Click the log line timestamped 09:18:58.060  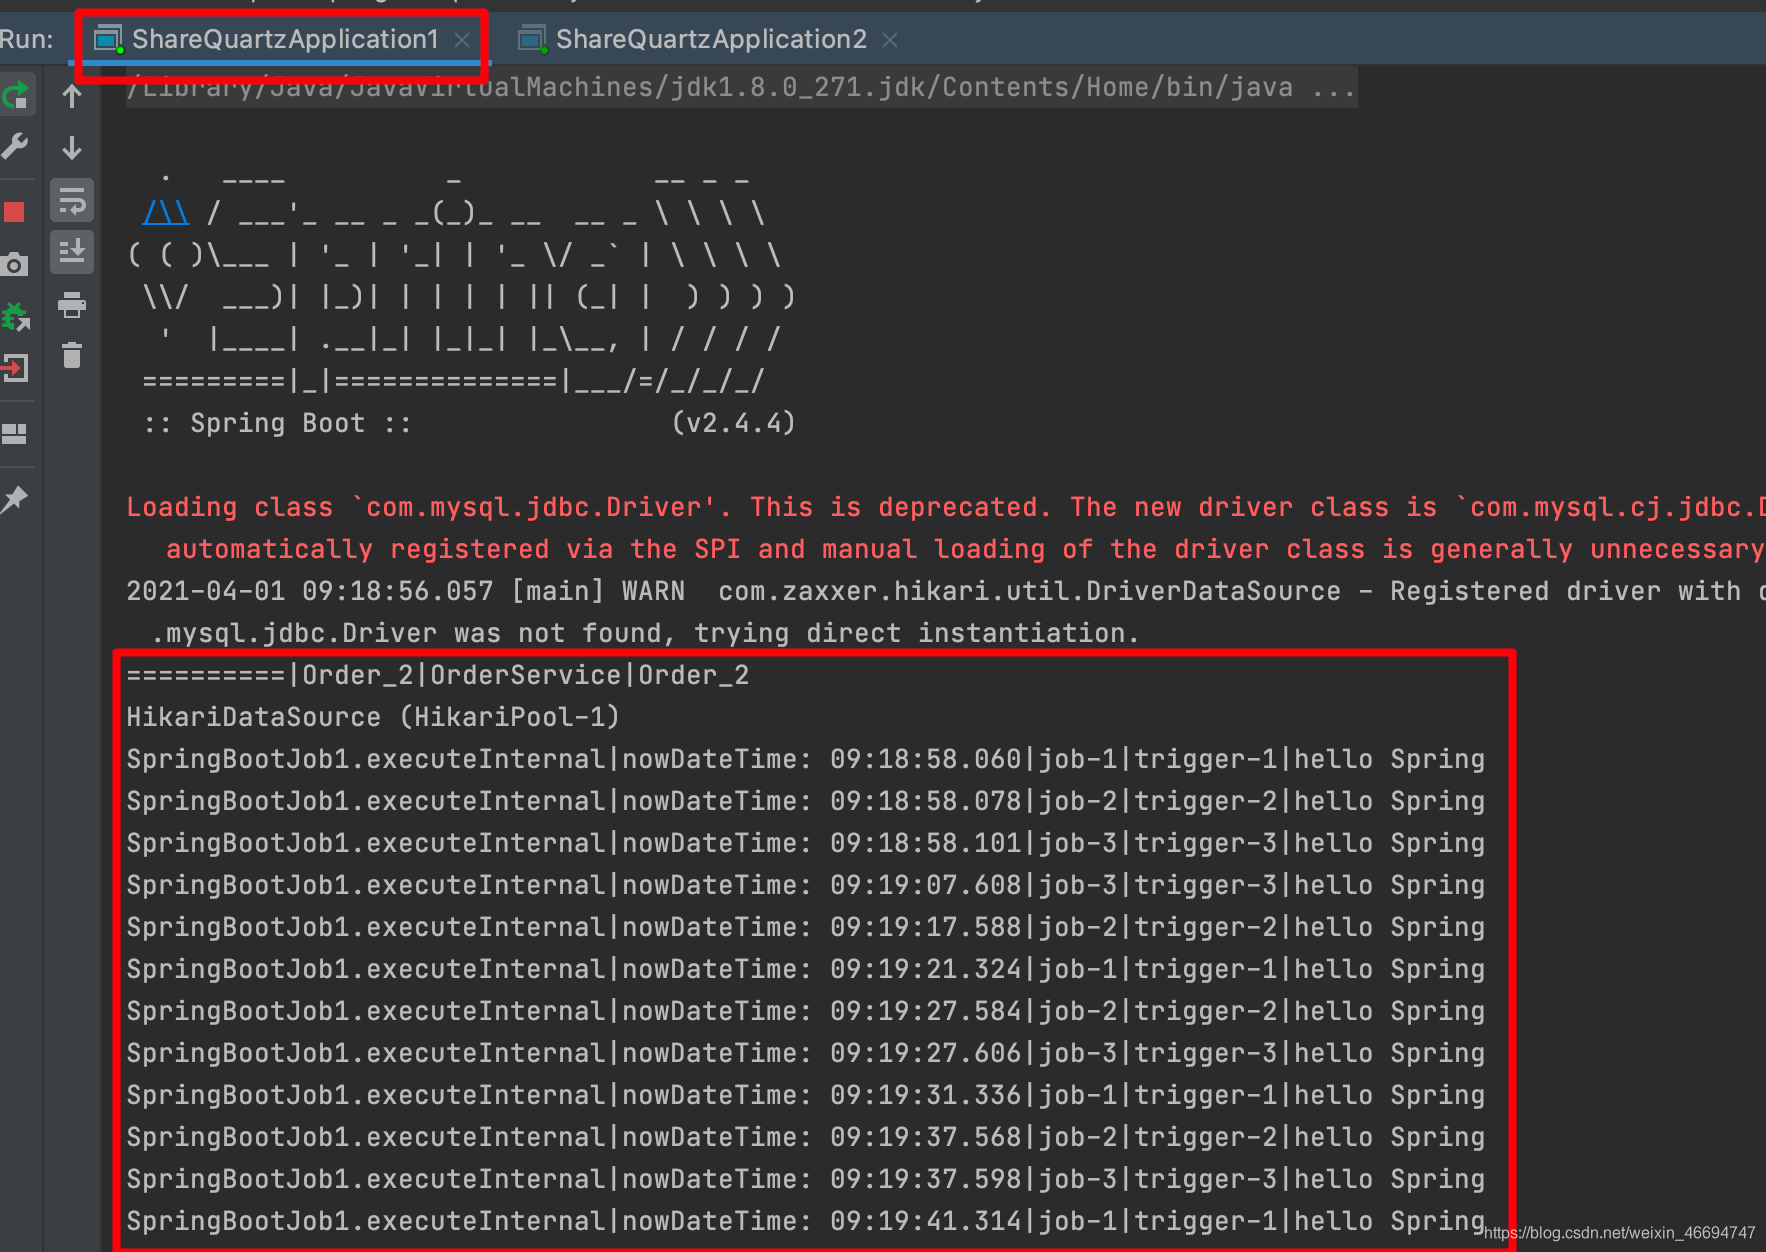[x=805, y=759]
